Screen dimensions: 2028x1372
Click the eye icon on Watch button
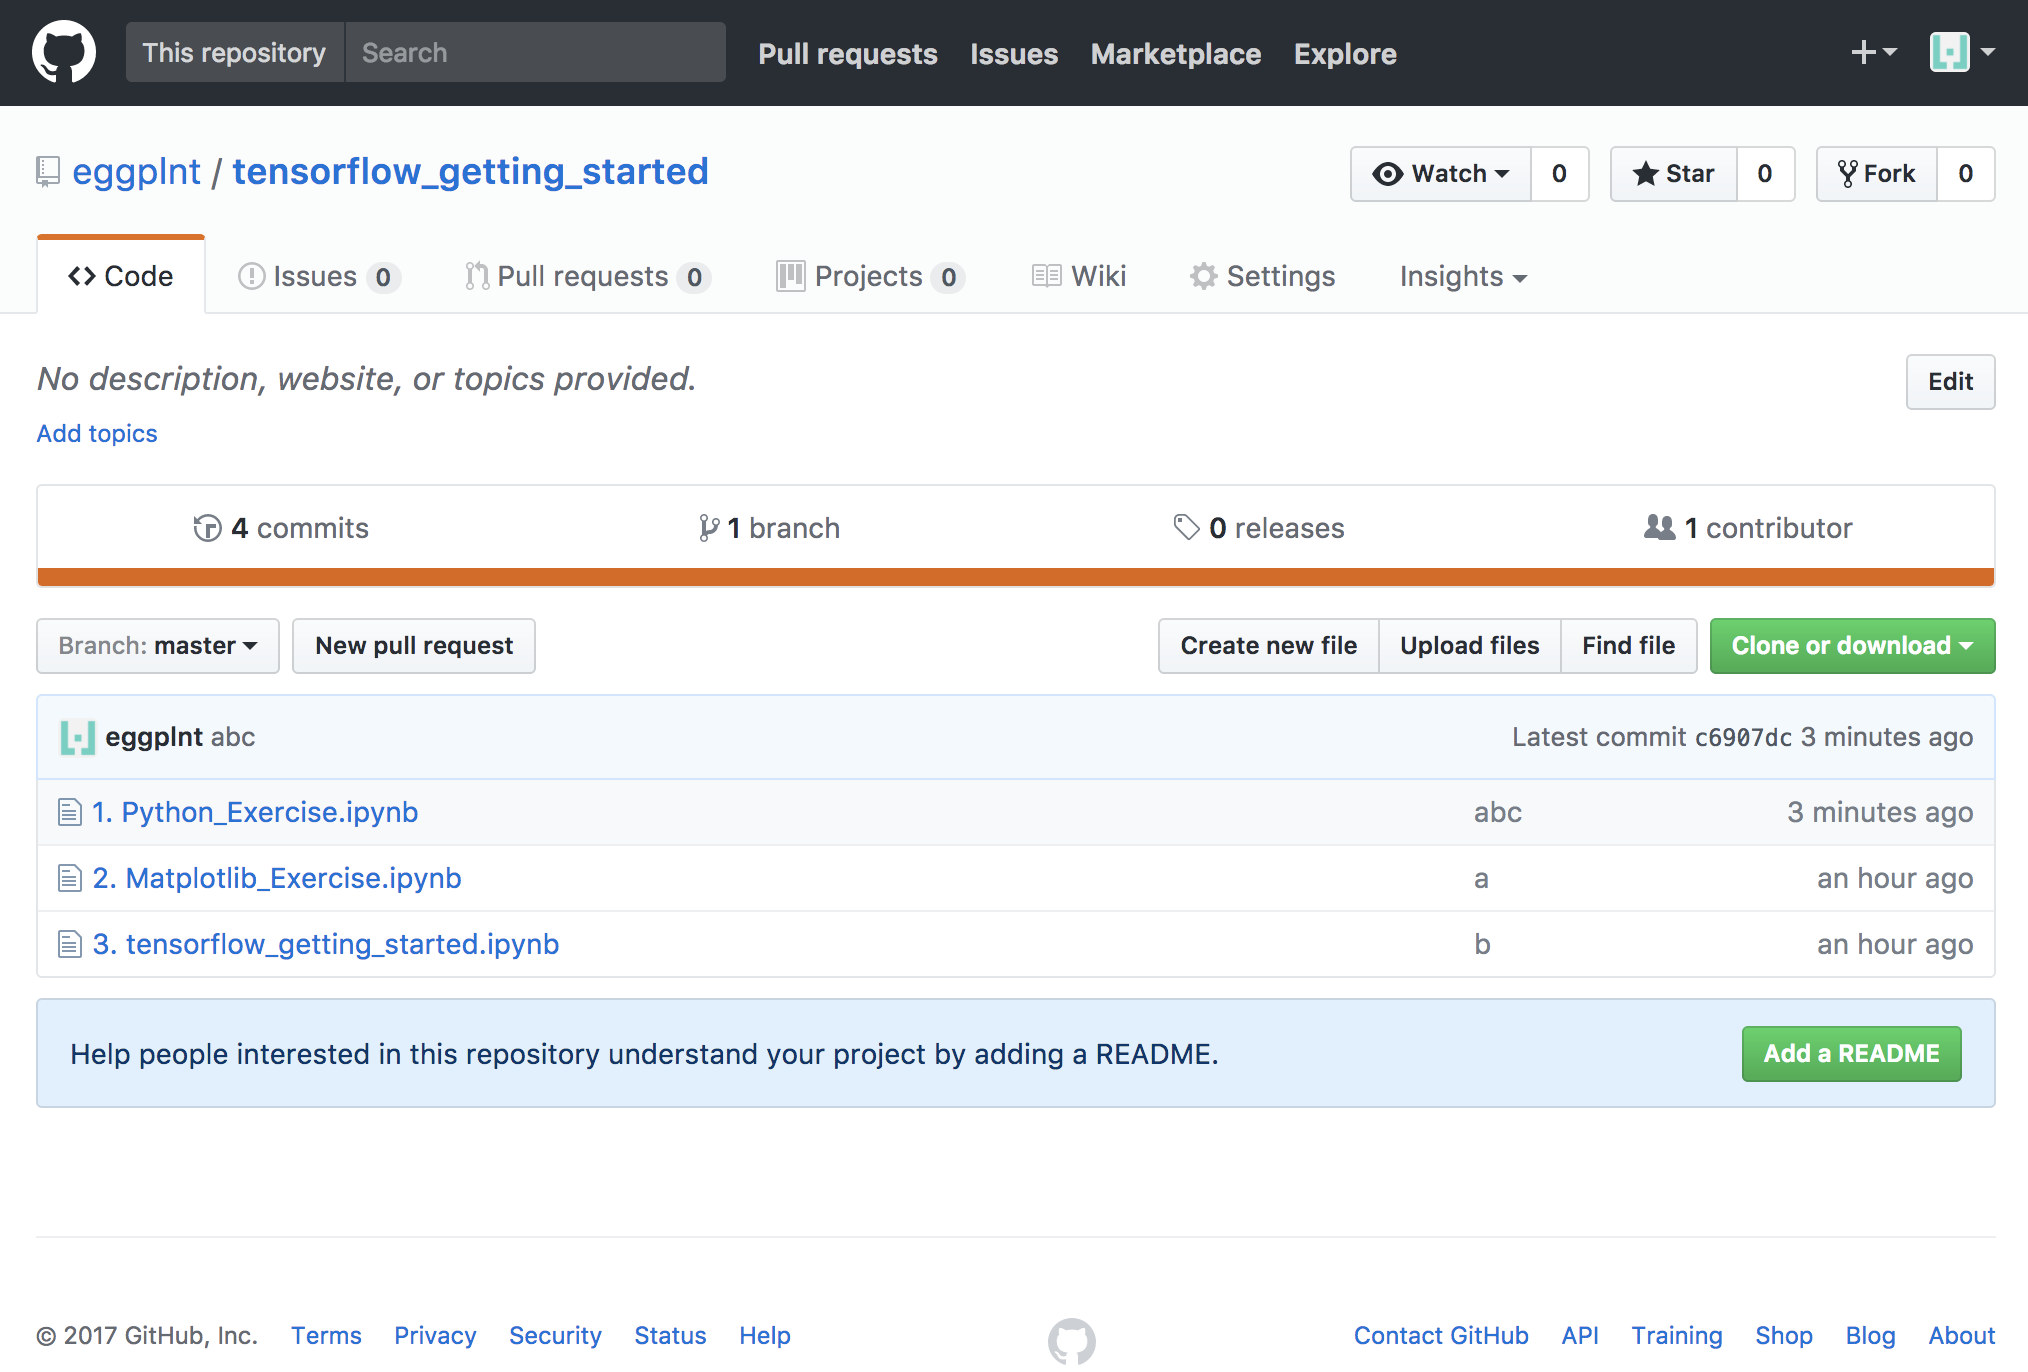[1387, 174]
